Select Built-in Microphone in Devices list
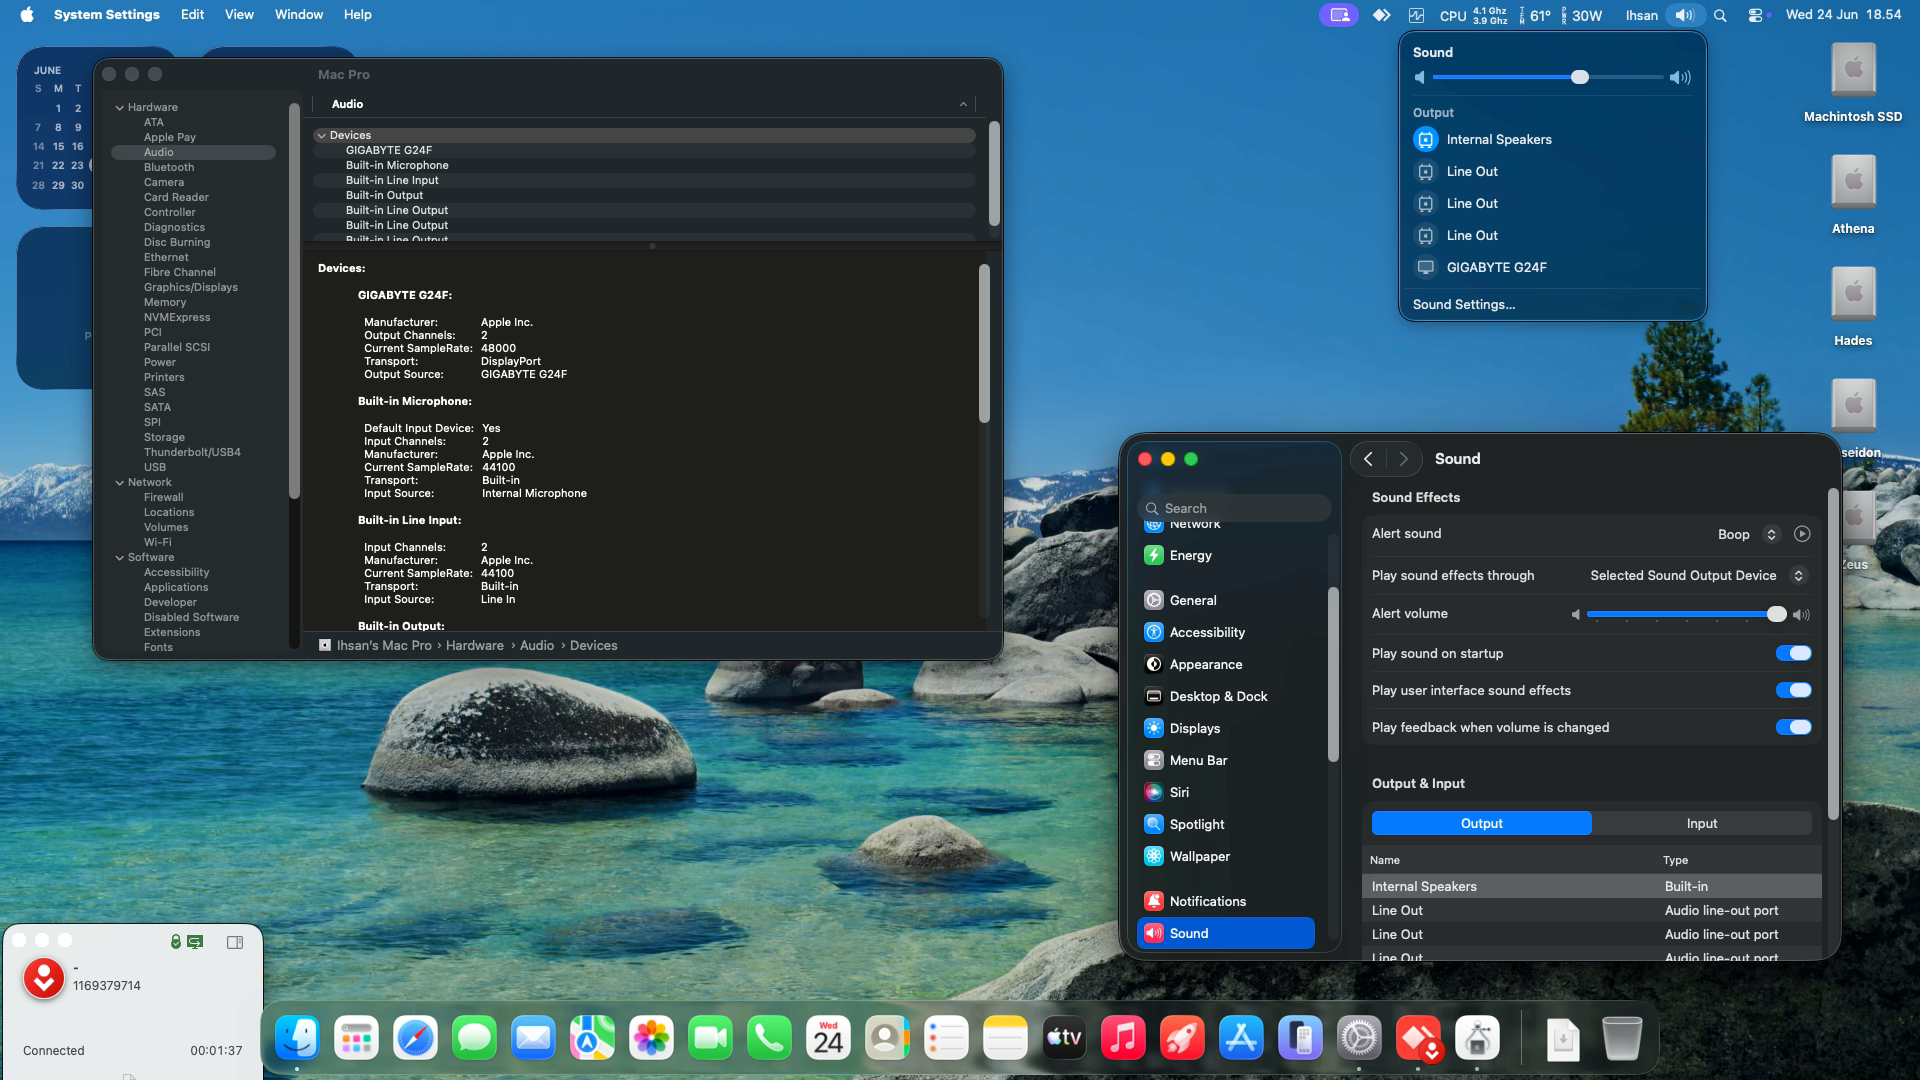The image size is (1920, 1080). pos(645,166)
